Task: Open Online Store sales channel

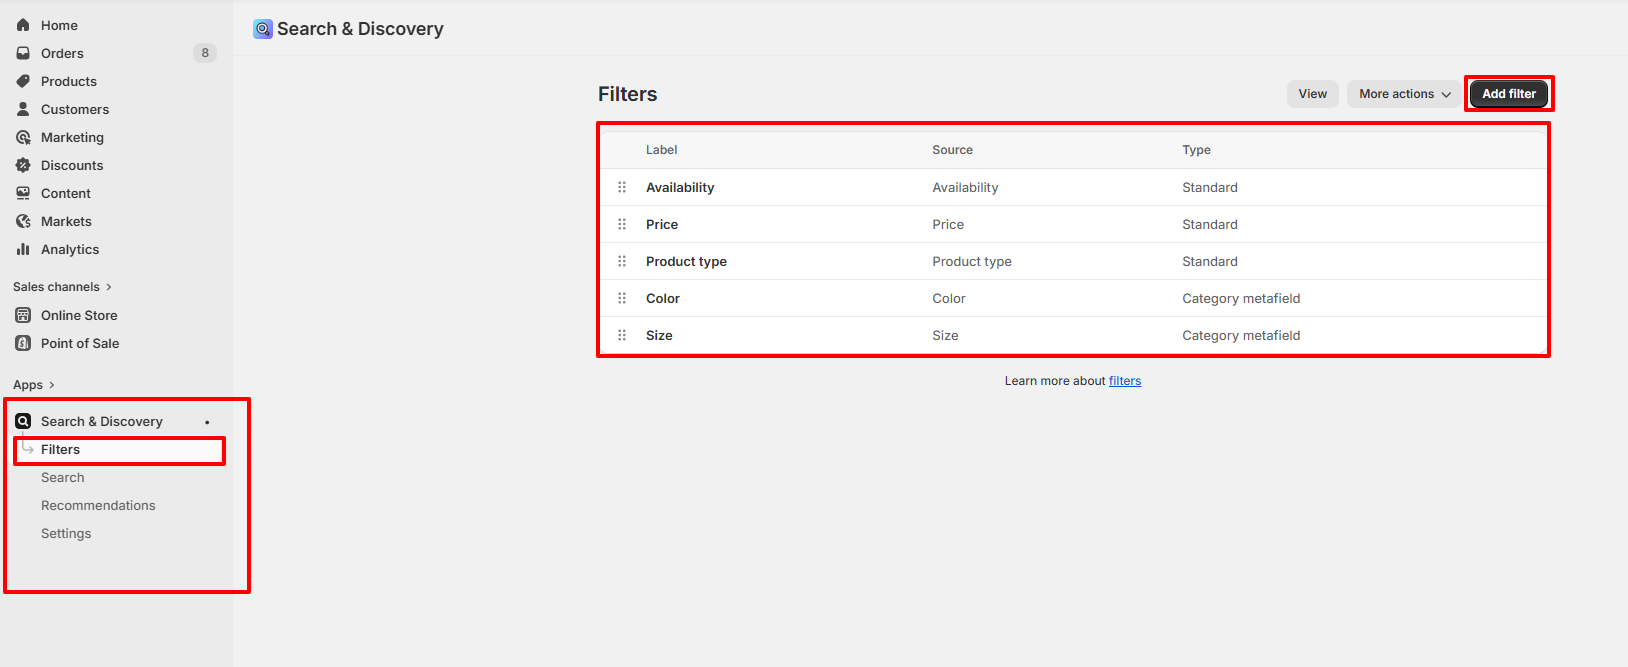Action: click(79, 315)
